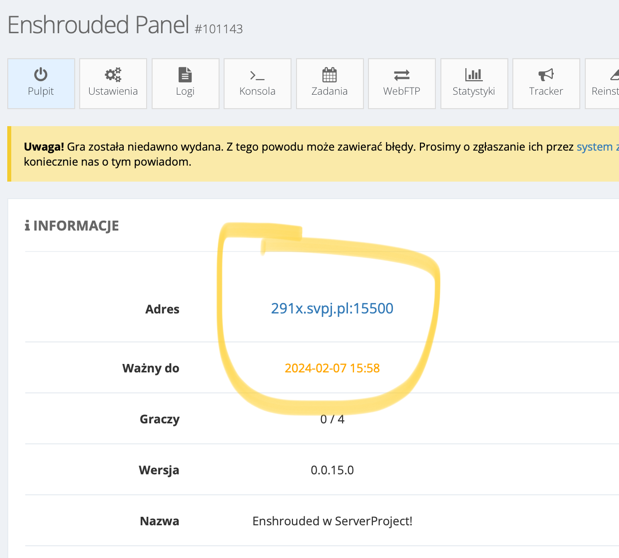Click the bold "Uwaga!" warning text
Screen dimensions: 619x558
pyautogui.click(x=44, y=146)
